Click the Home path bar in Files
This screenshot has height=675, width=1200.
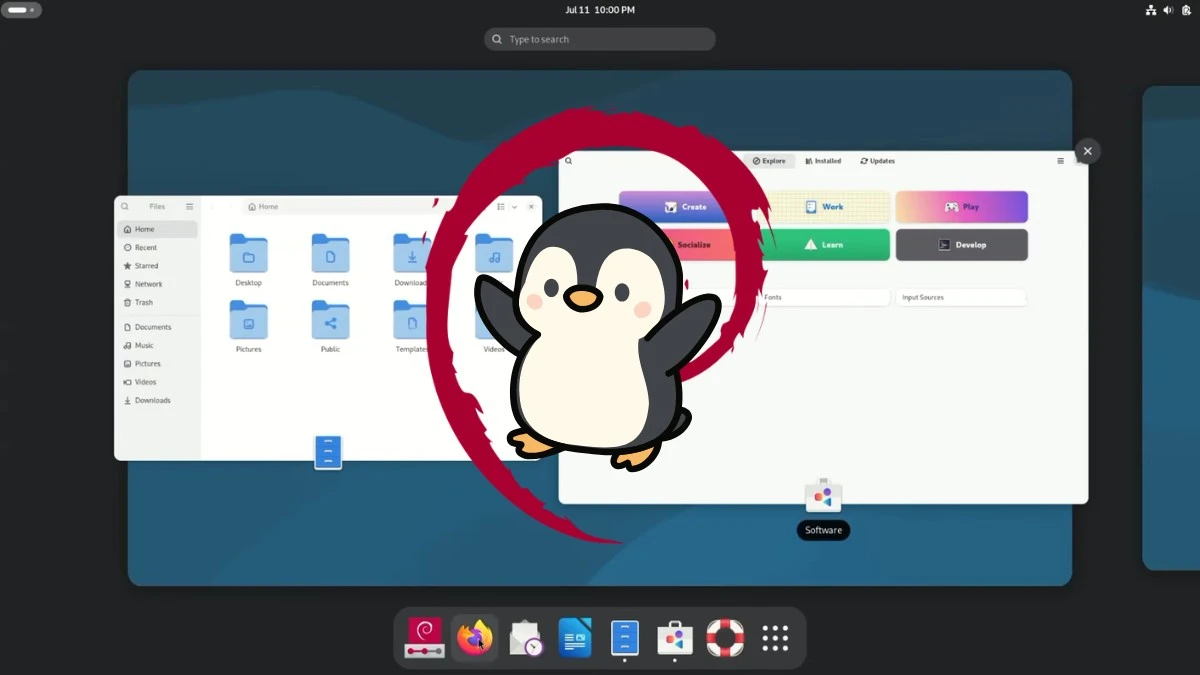point(345,207)
